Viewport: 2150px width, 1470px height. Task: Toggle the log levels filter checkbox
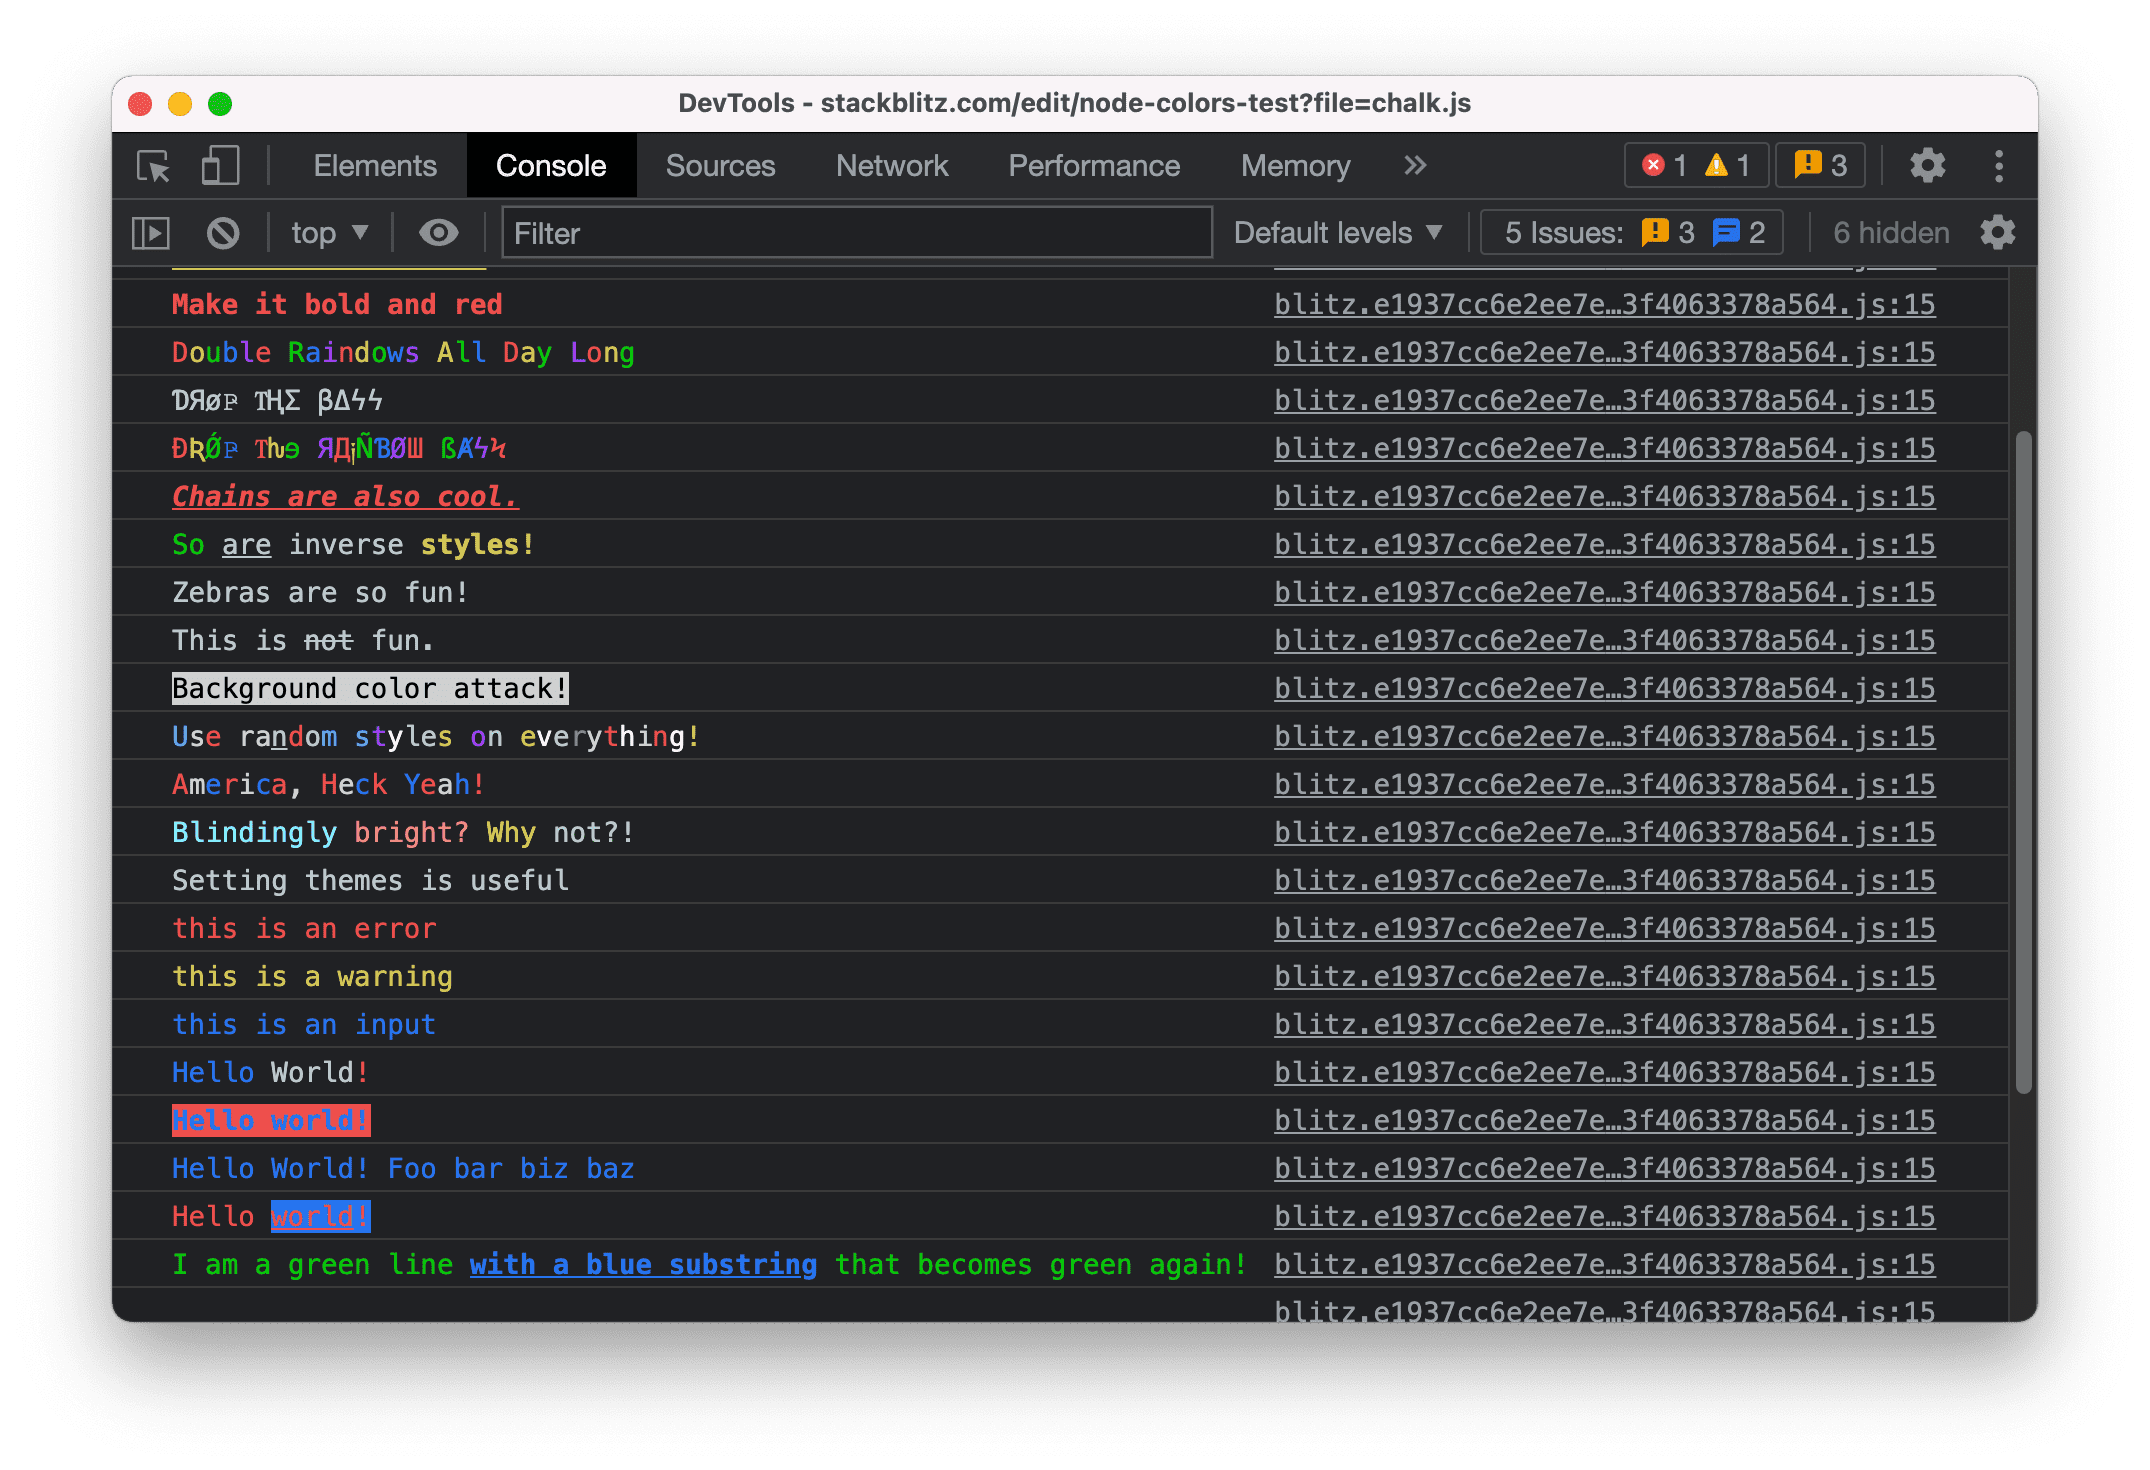pos(1341,230)
